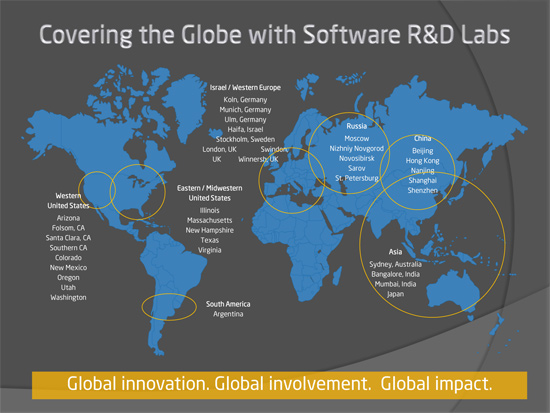The width and height of the screenshot is (550, 413).
Task: Select 'Beijing' entry
Action: pyautogui.click(x=422, y=151)
